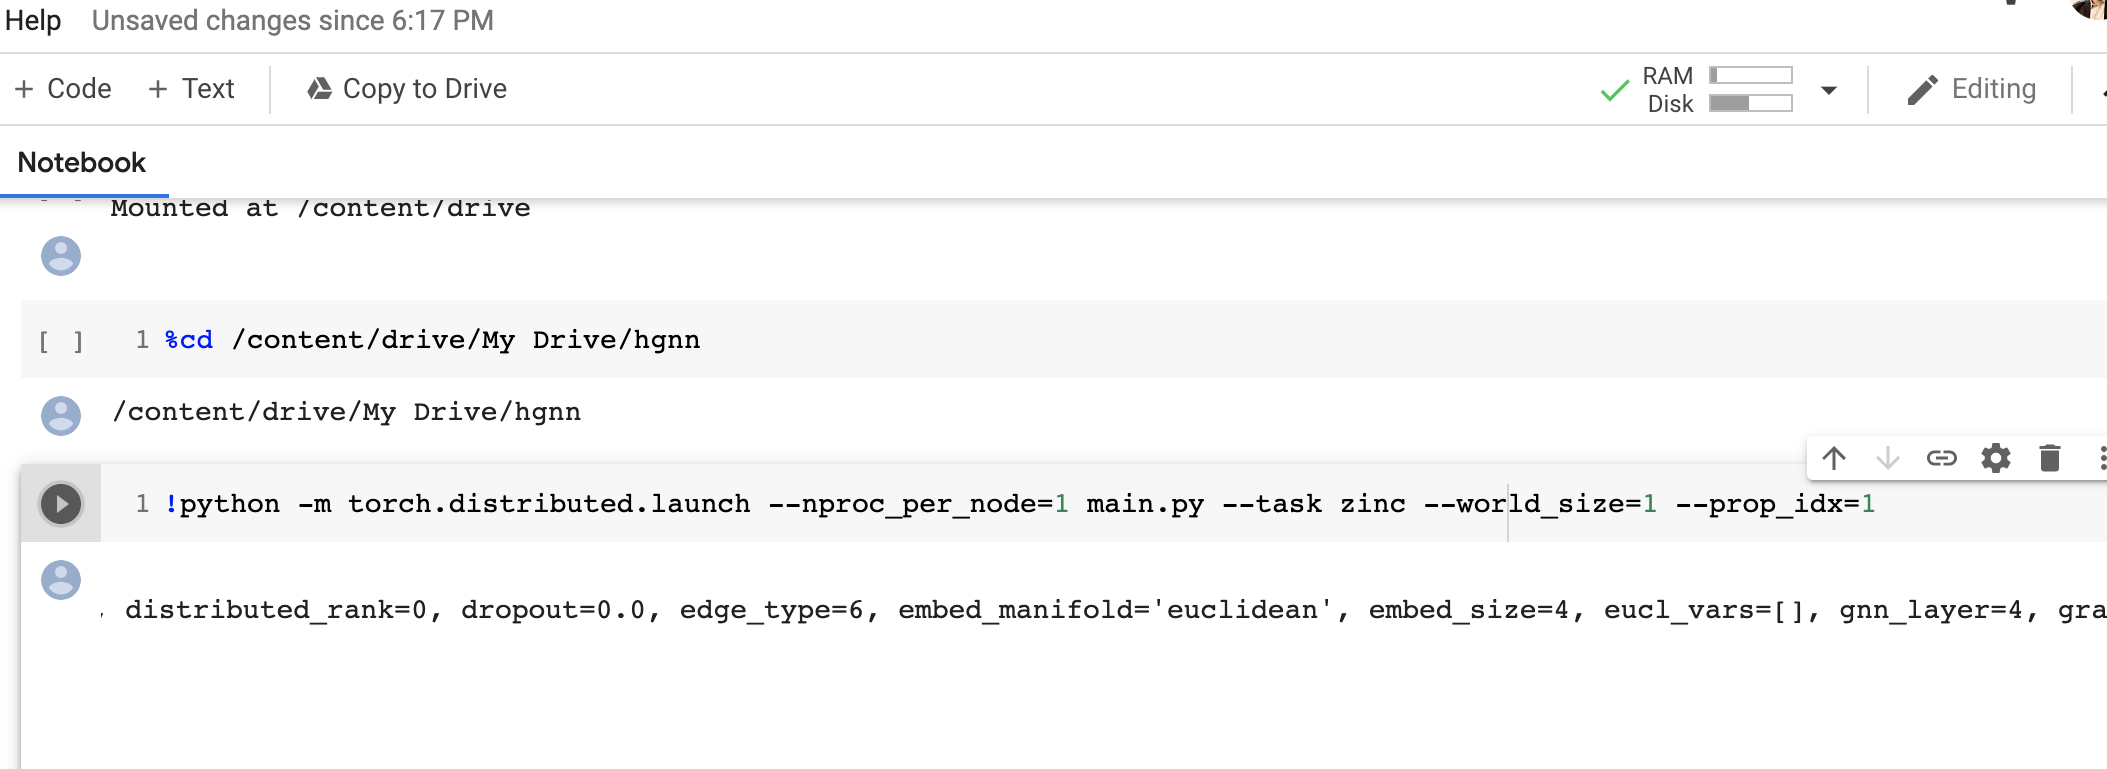
Task: Run the torch.distributed.launch cell
Action: (62, 503)
